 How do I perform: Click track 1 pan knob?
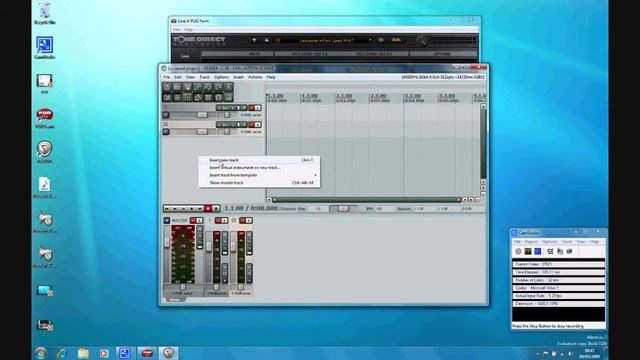tap(227, 115)
